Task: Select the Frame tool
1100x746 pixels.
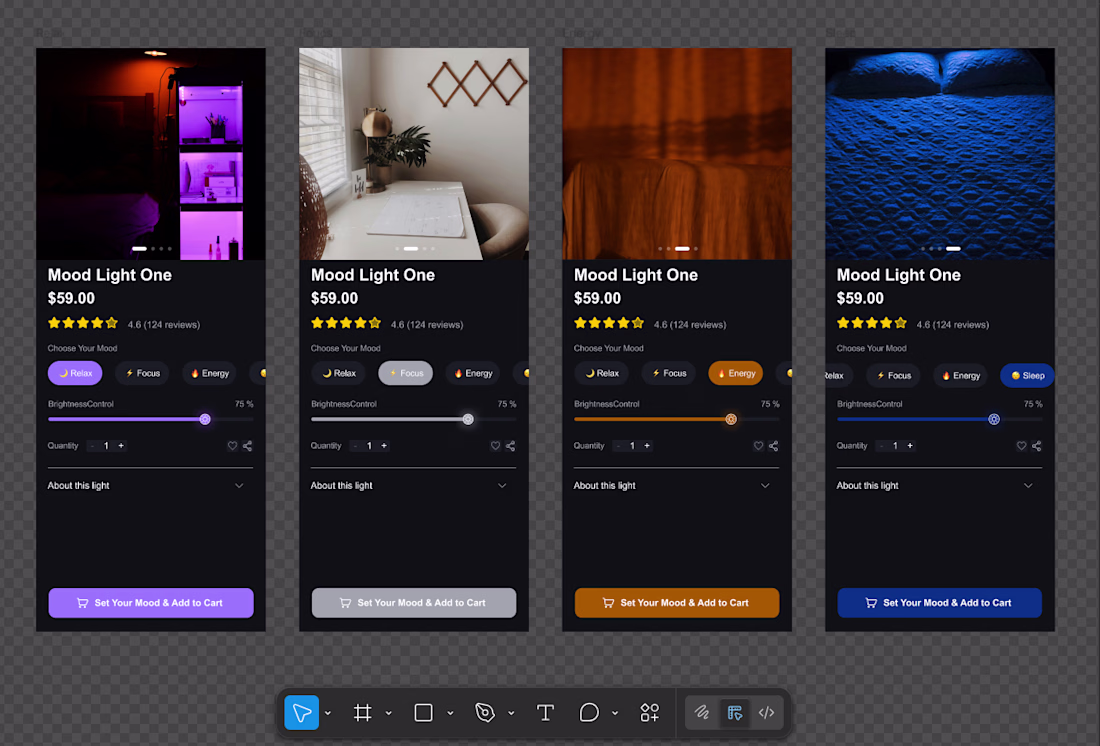Action: pyautogui.click(x=362, y=712)
